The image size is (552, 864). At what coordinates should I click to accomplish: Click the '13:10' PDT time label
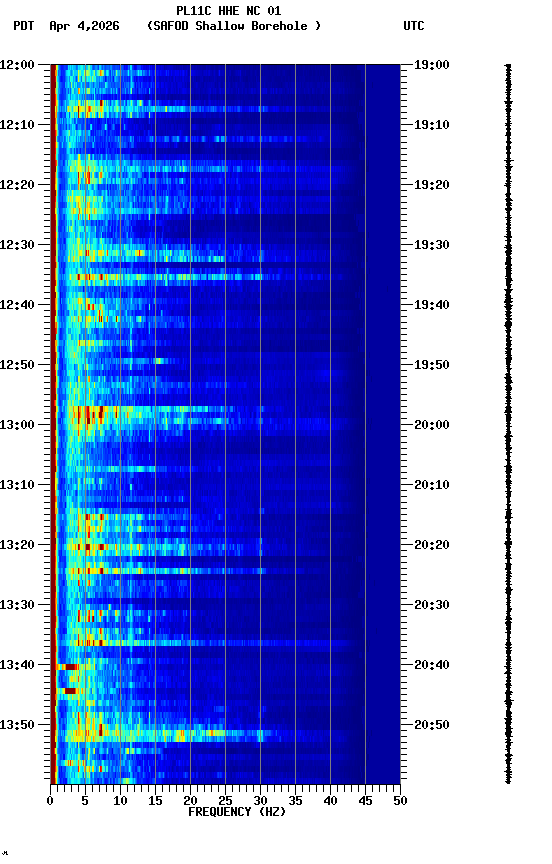tap(17, 485)
